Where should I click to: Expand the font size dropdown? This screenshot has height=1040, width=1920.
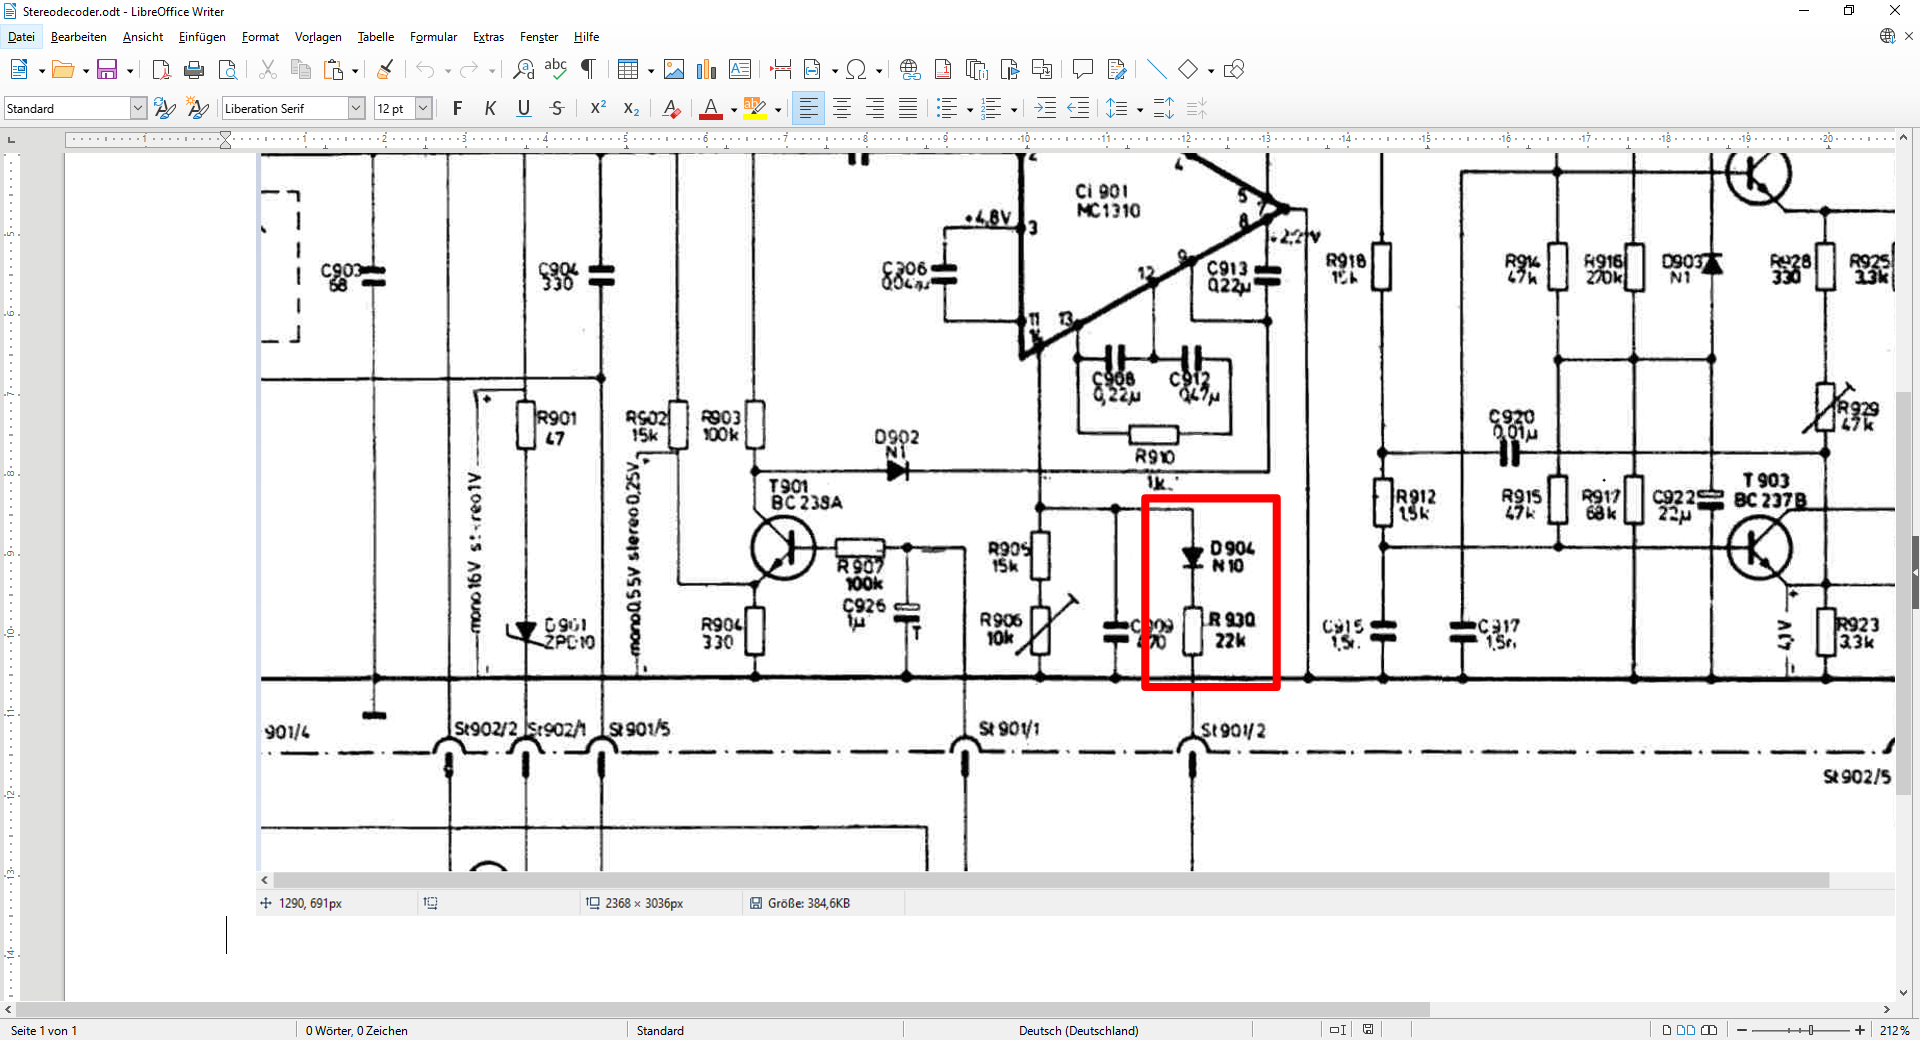click(423, 109)
